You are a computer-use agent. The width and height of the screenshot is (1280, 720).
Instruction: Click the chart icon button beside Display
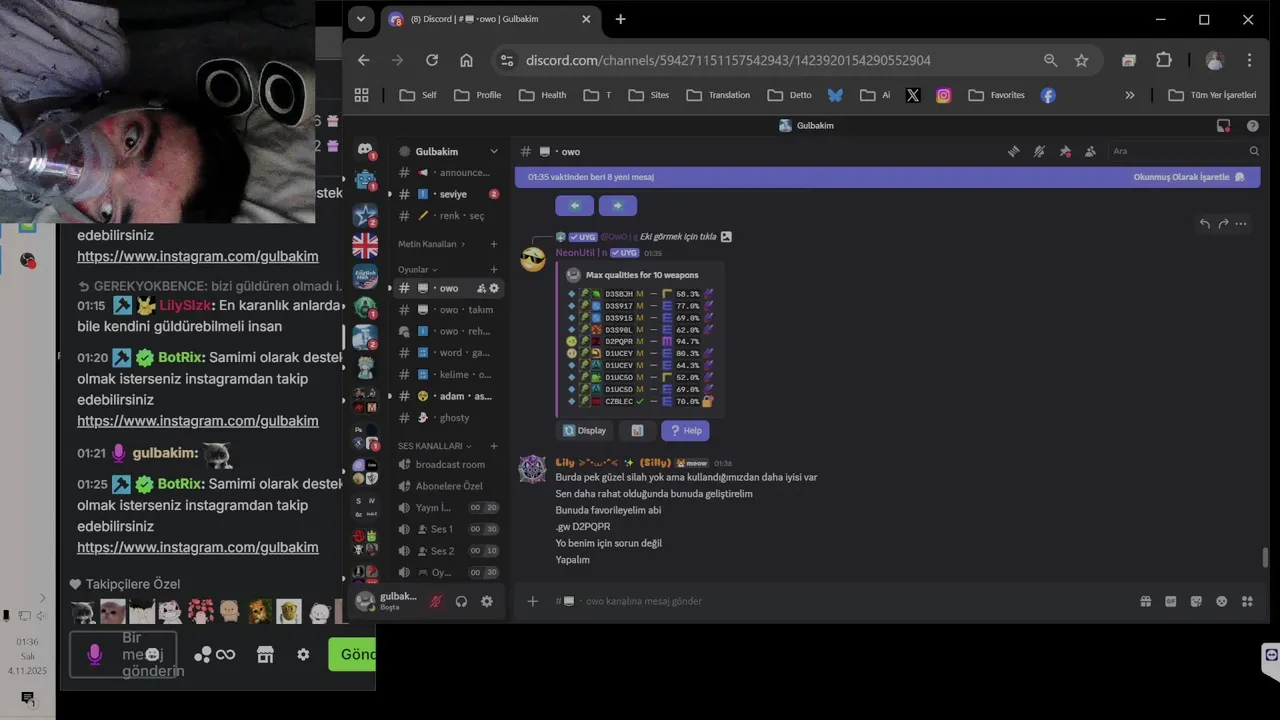[637, 430]
